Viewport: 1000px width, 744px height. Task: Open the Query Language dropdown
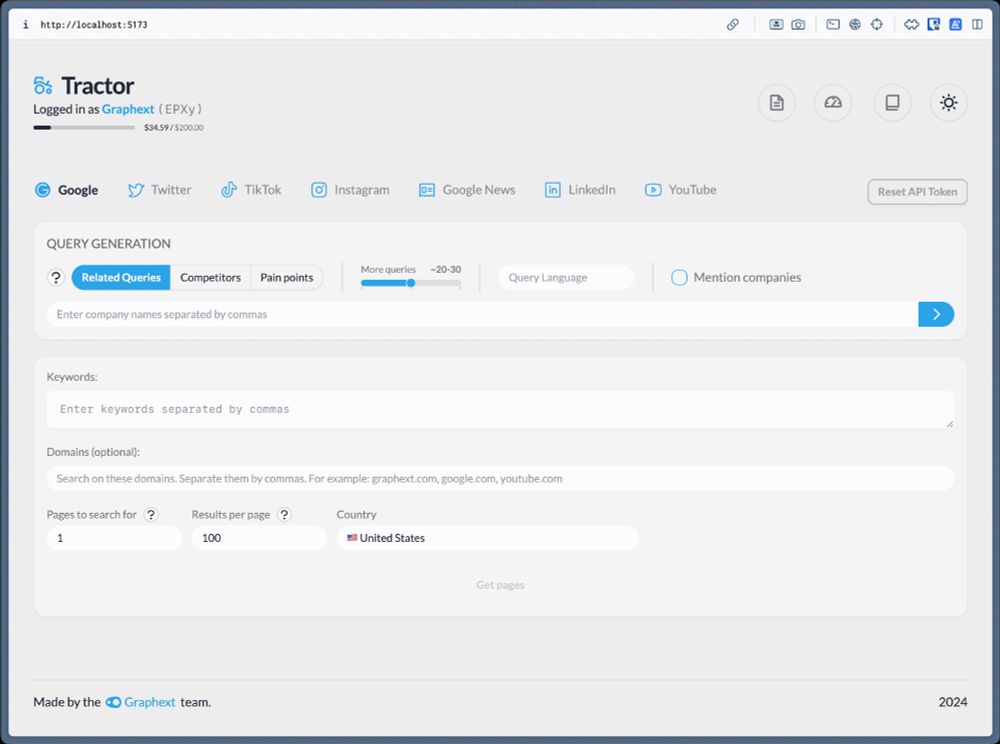click(566, 277)
